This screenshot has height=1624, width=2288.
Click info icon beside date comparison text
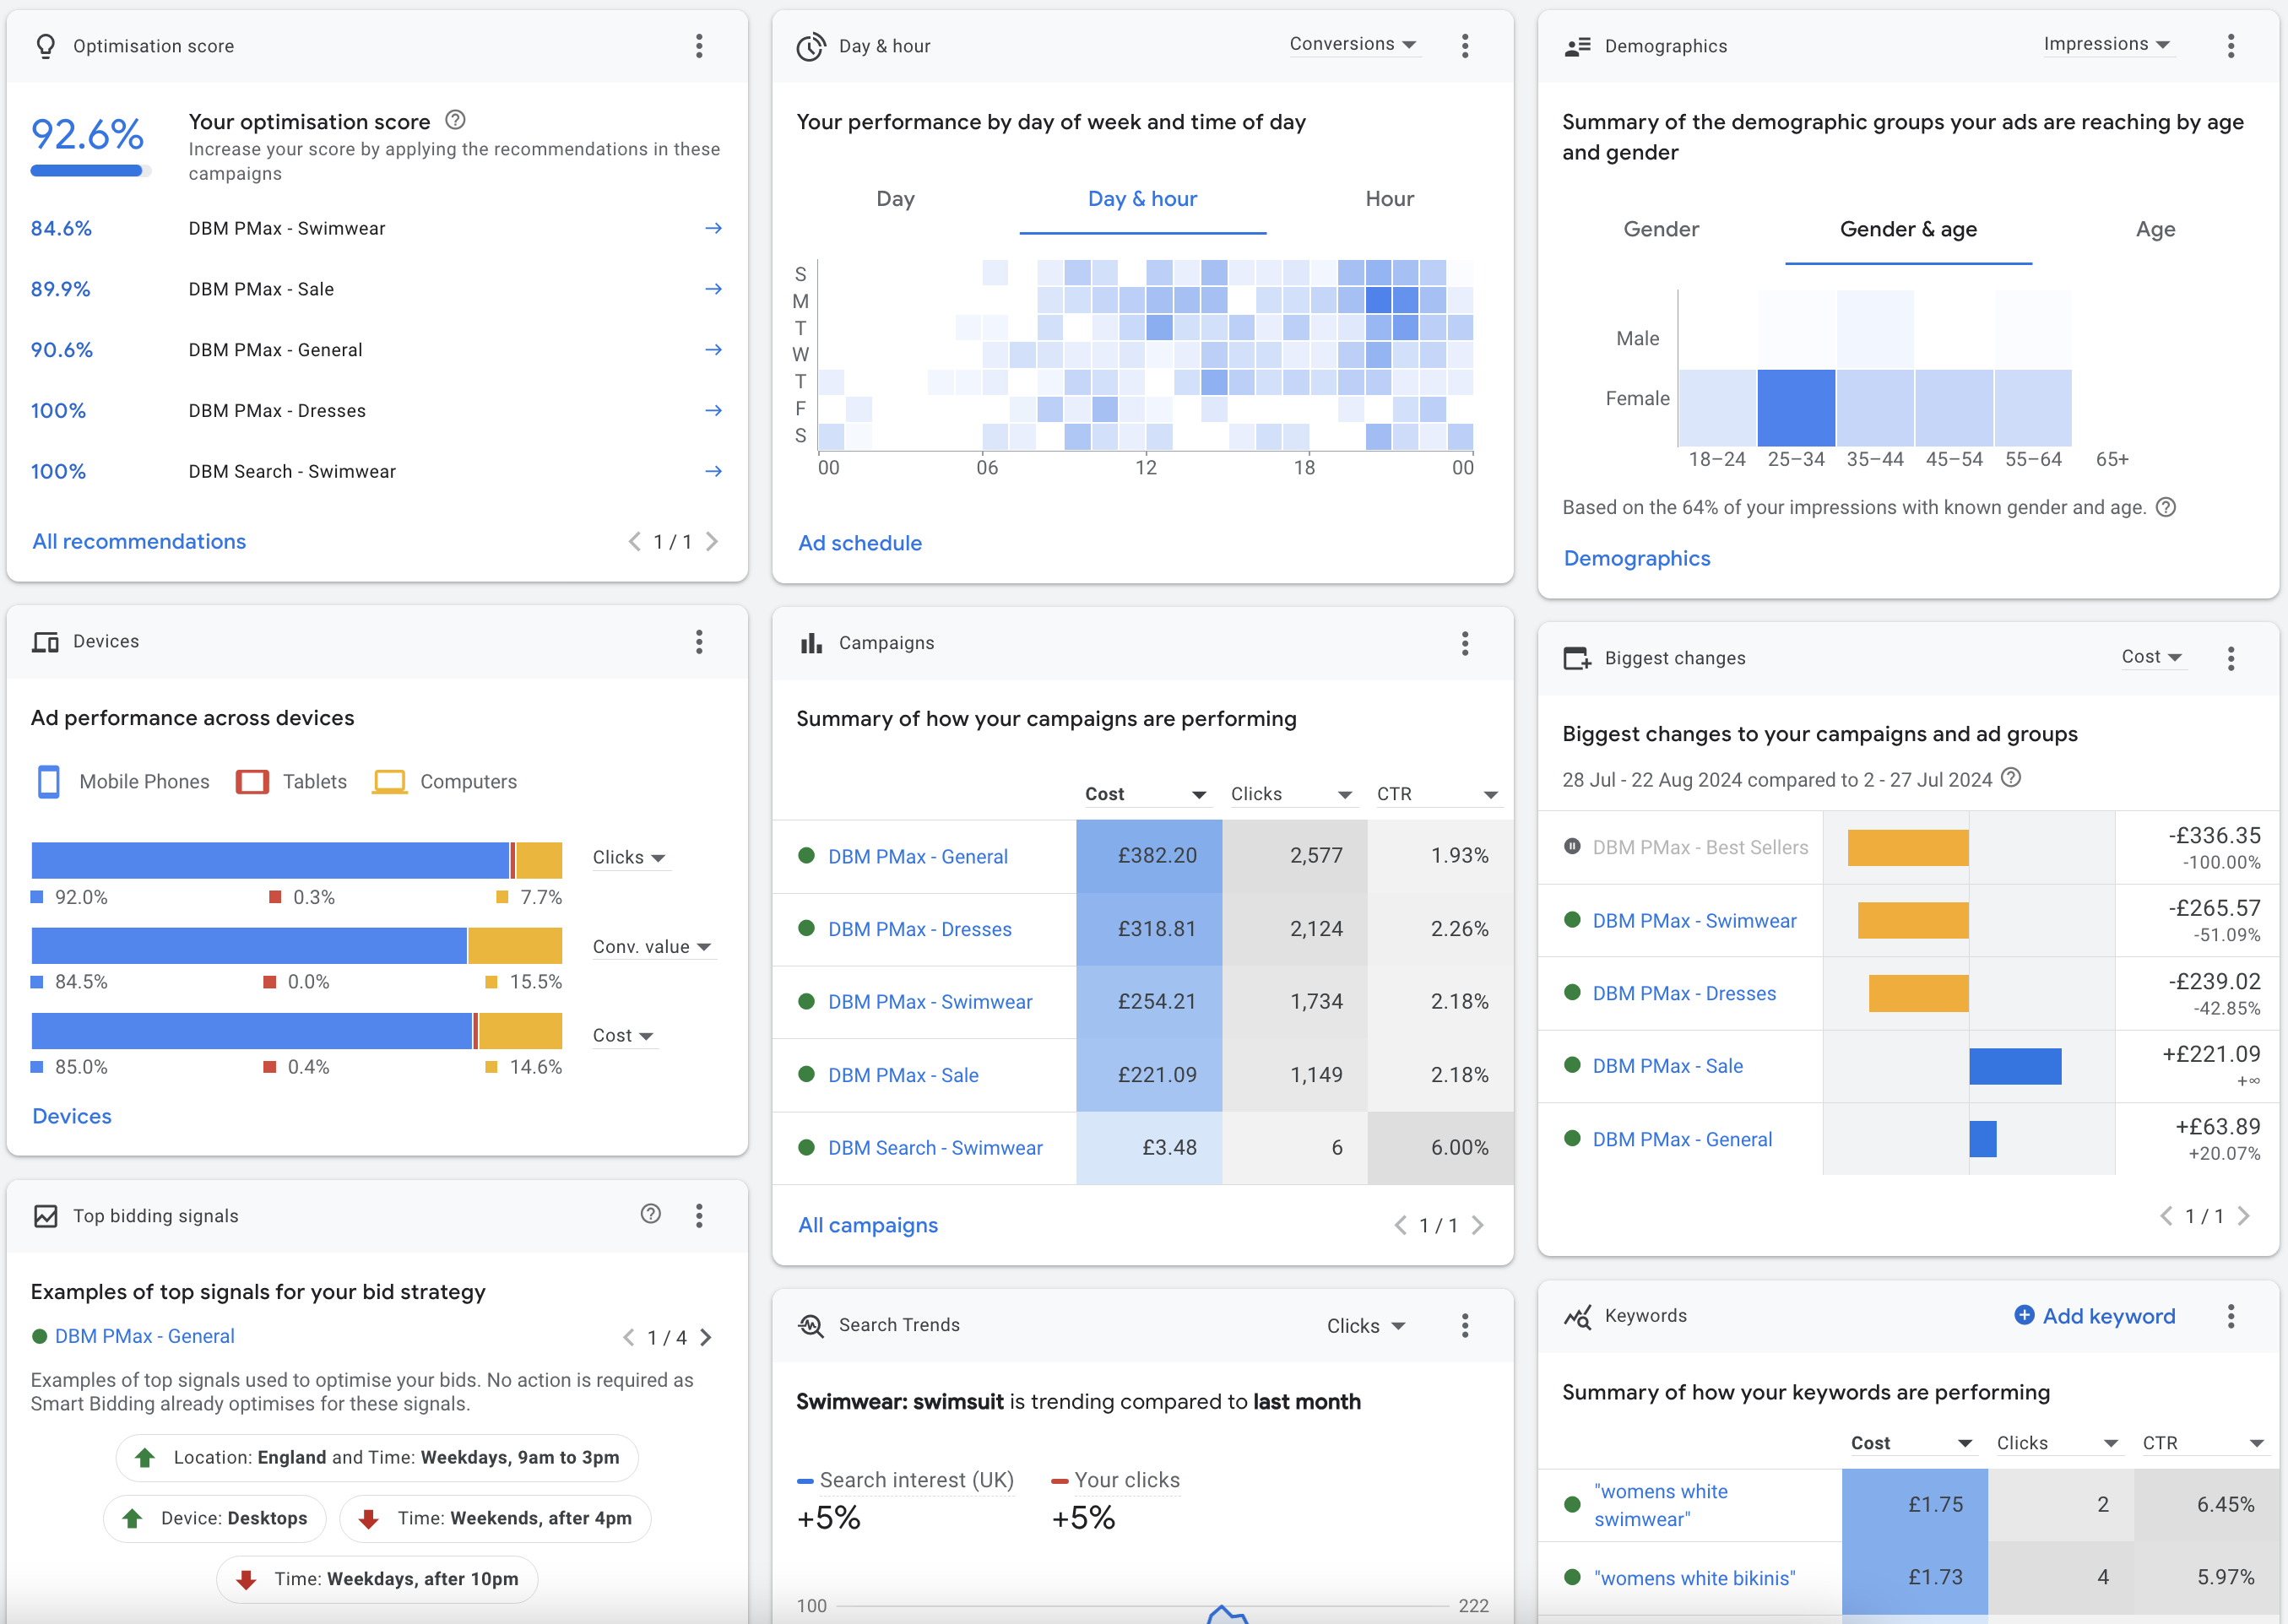[2011, 778]
